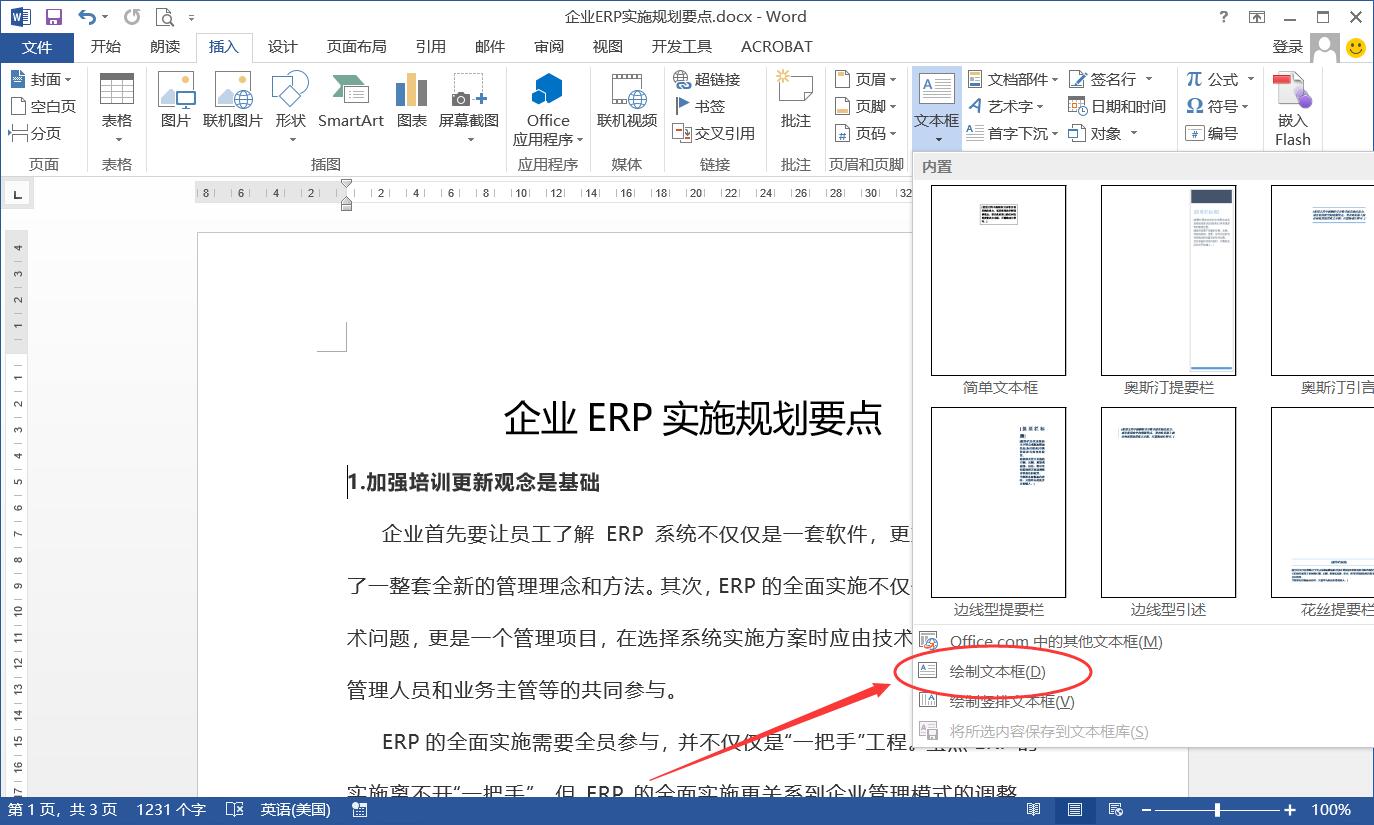Click the zoom slider handle
Image resolution: width=1374 pixels, height=825 pixels.
pyautogui.click(x=1217, y=810)
